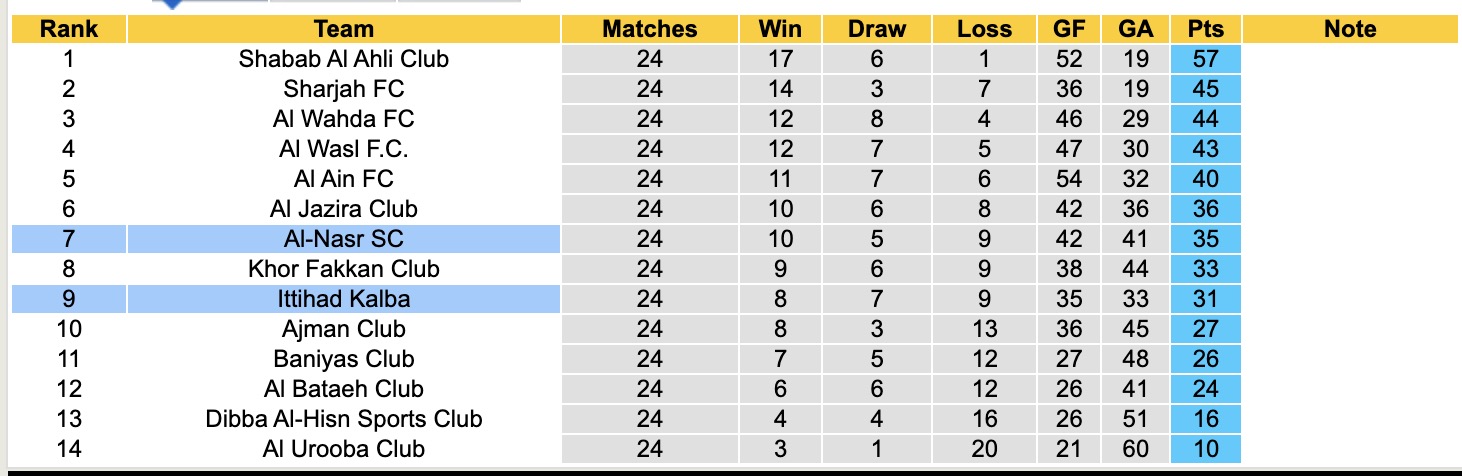Viewport: 1462px width, 476px height.
Task: Click the Shabab Al Ahli Club team name
Action: pyautogui.click(x=343, y=59)
